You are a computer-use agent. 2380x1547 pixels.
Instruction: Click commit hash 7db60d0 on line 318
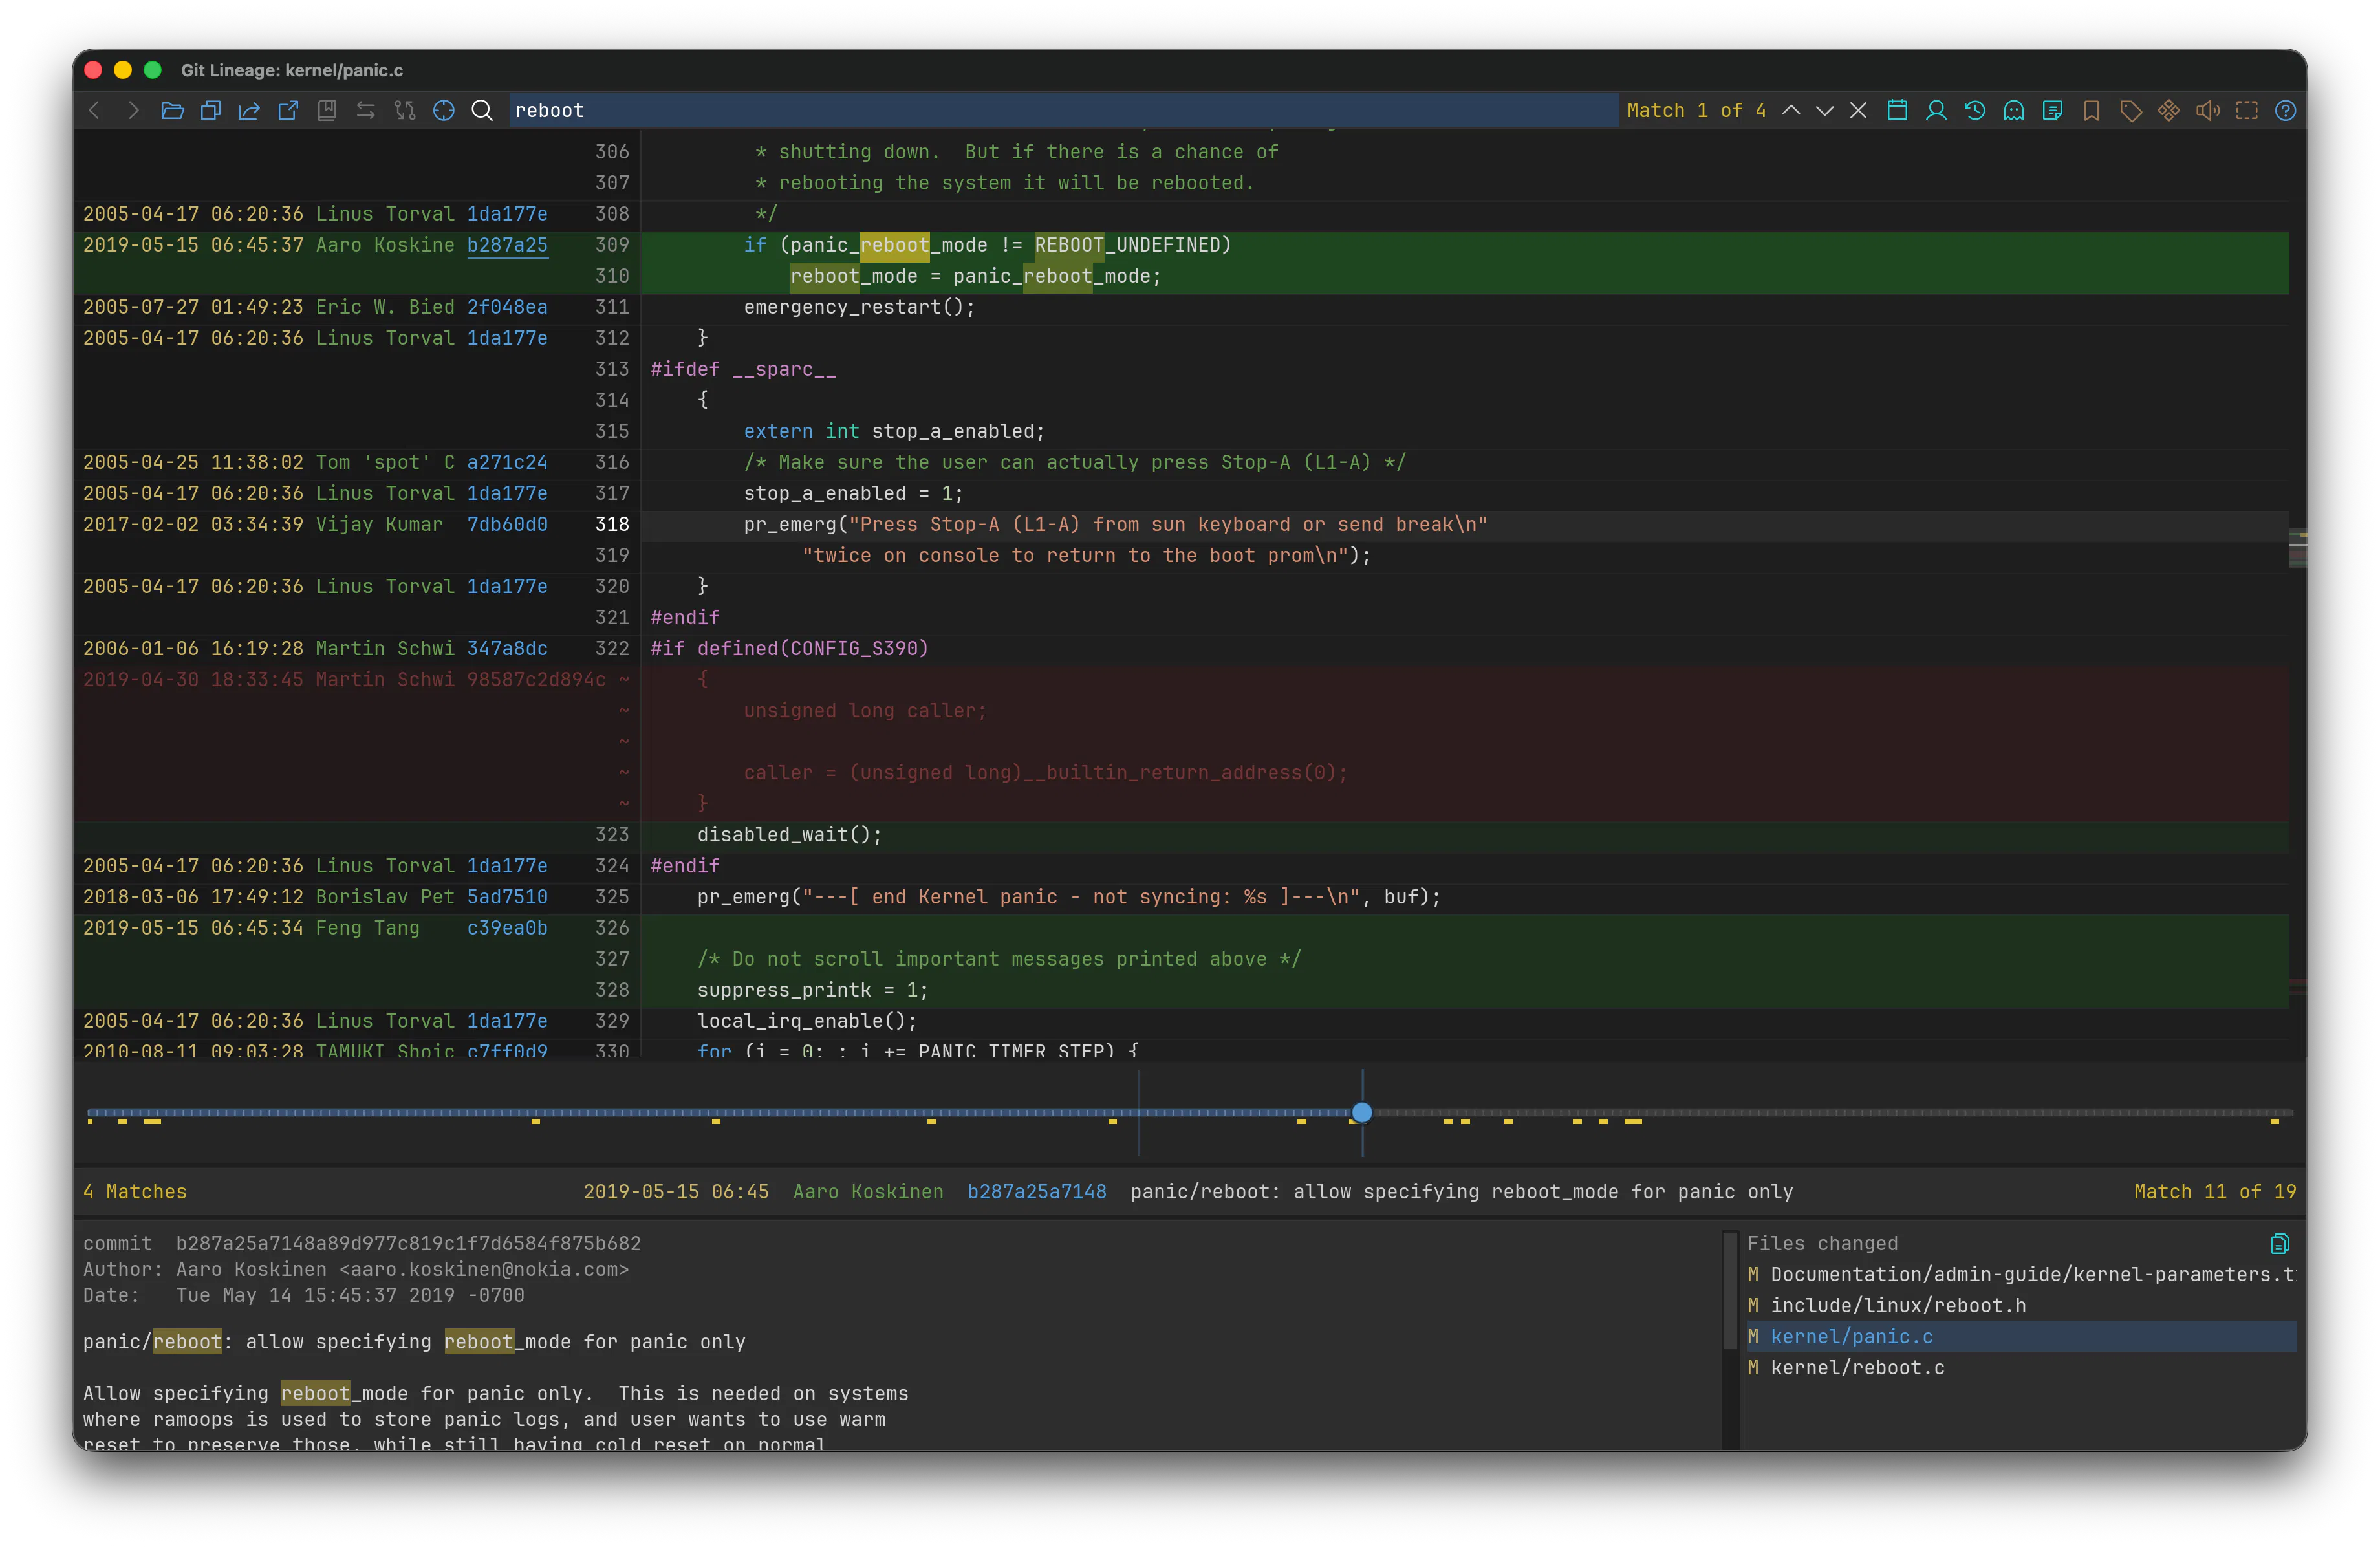[x=507, y=524]
